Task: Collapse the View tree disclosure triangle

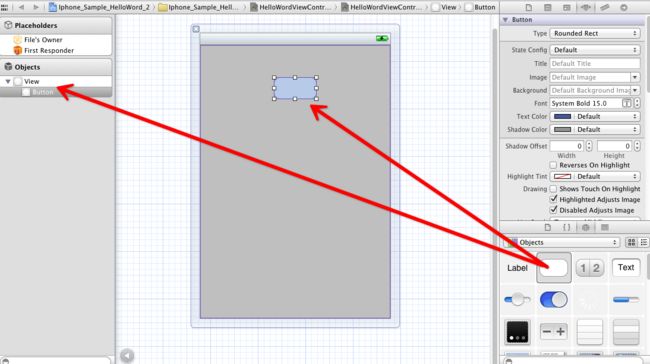Action: [x=7, y=81]
